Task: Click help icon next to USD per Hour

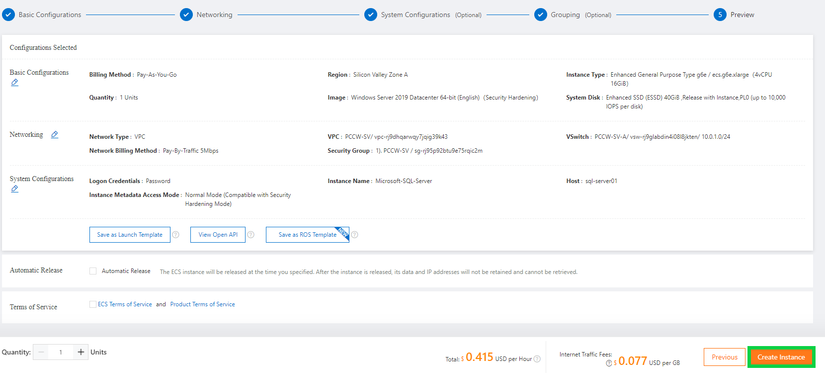Action: pos(537,359)
